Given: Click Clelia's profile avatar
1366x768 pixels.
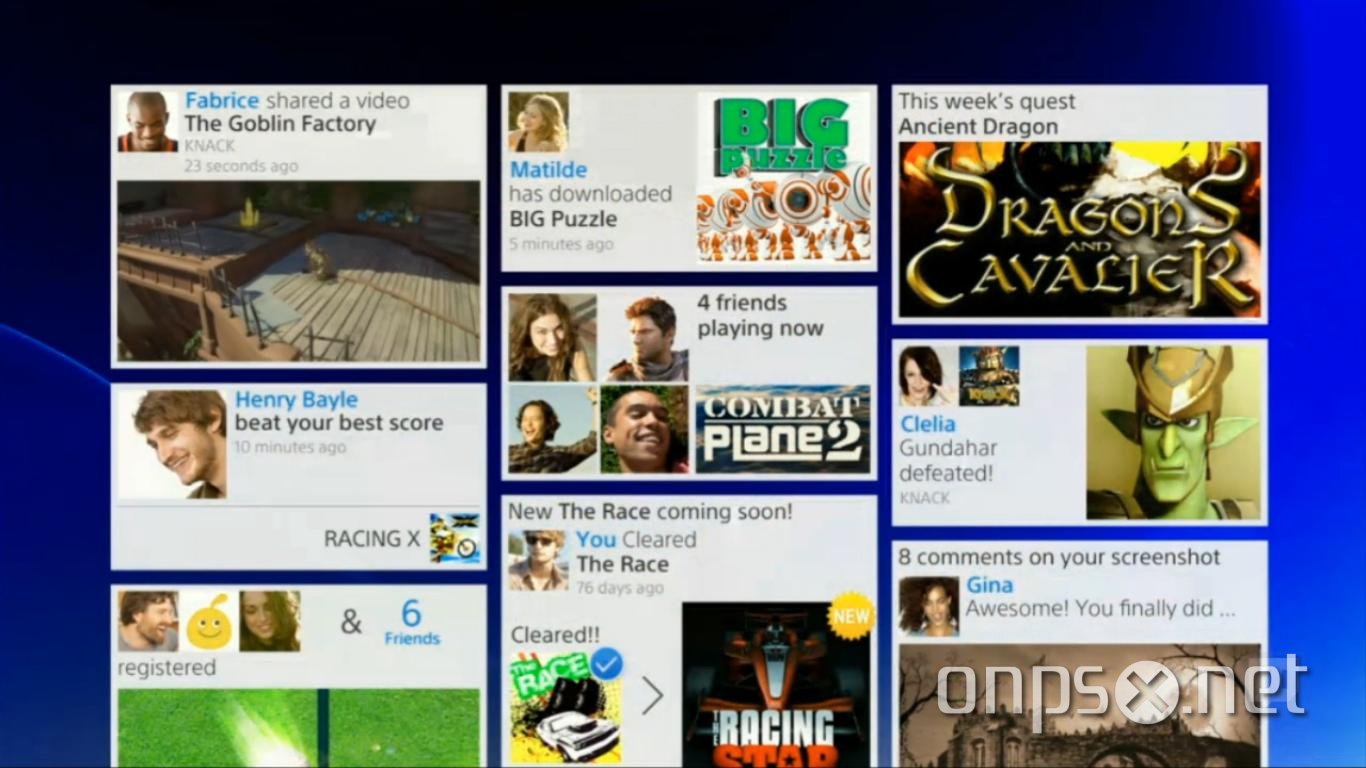Looking at the screenshot, I should click(x=926, y=376).
